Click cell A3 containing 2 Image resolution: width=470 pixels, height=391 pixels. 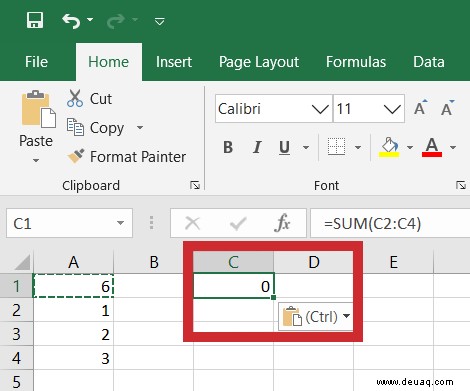pos(73,334)
